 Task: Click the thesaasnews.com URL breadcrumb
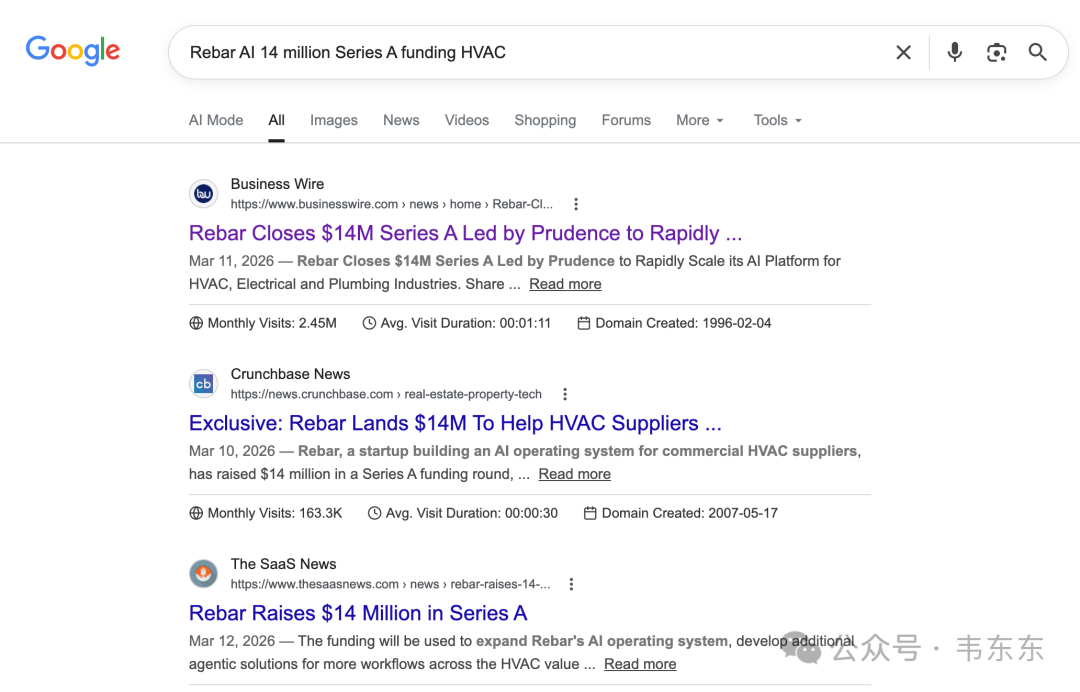pyautogui.click(x=390, y=584)
